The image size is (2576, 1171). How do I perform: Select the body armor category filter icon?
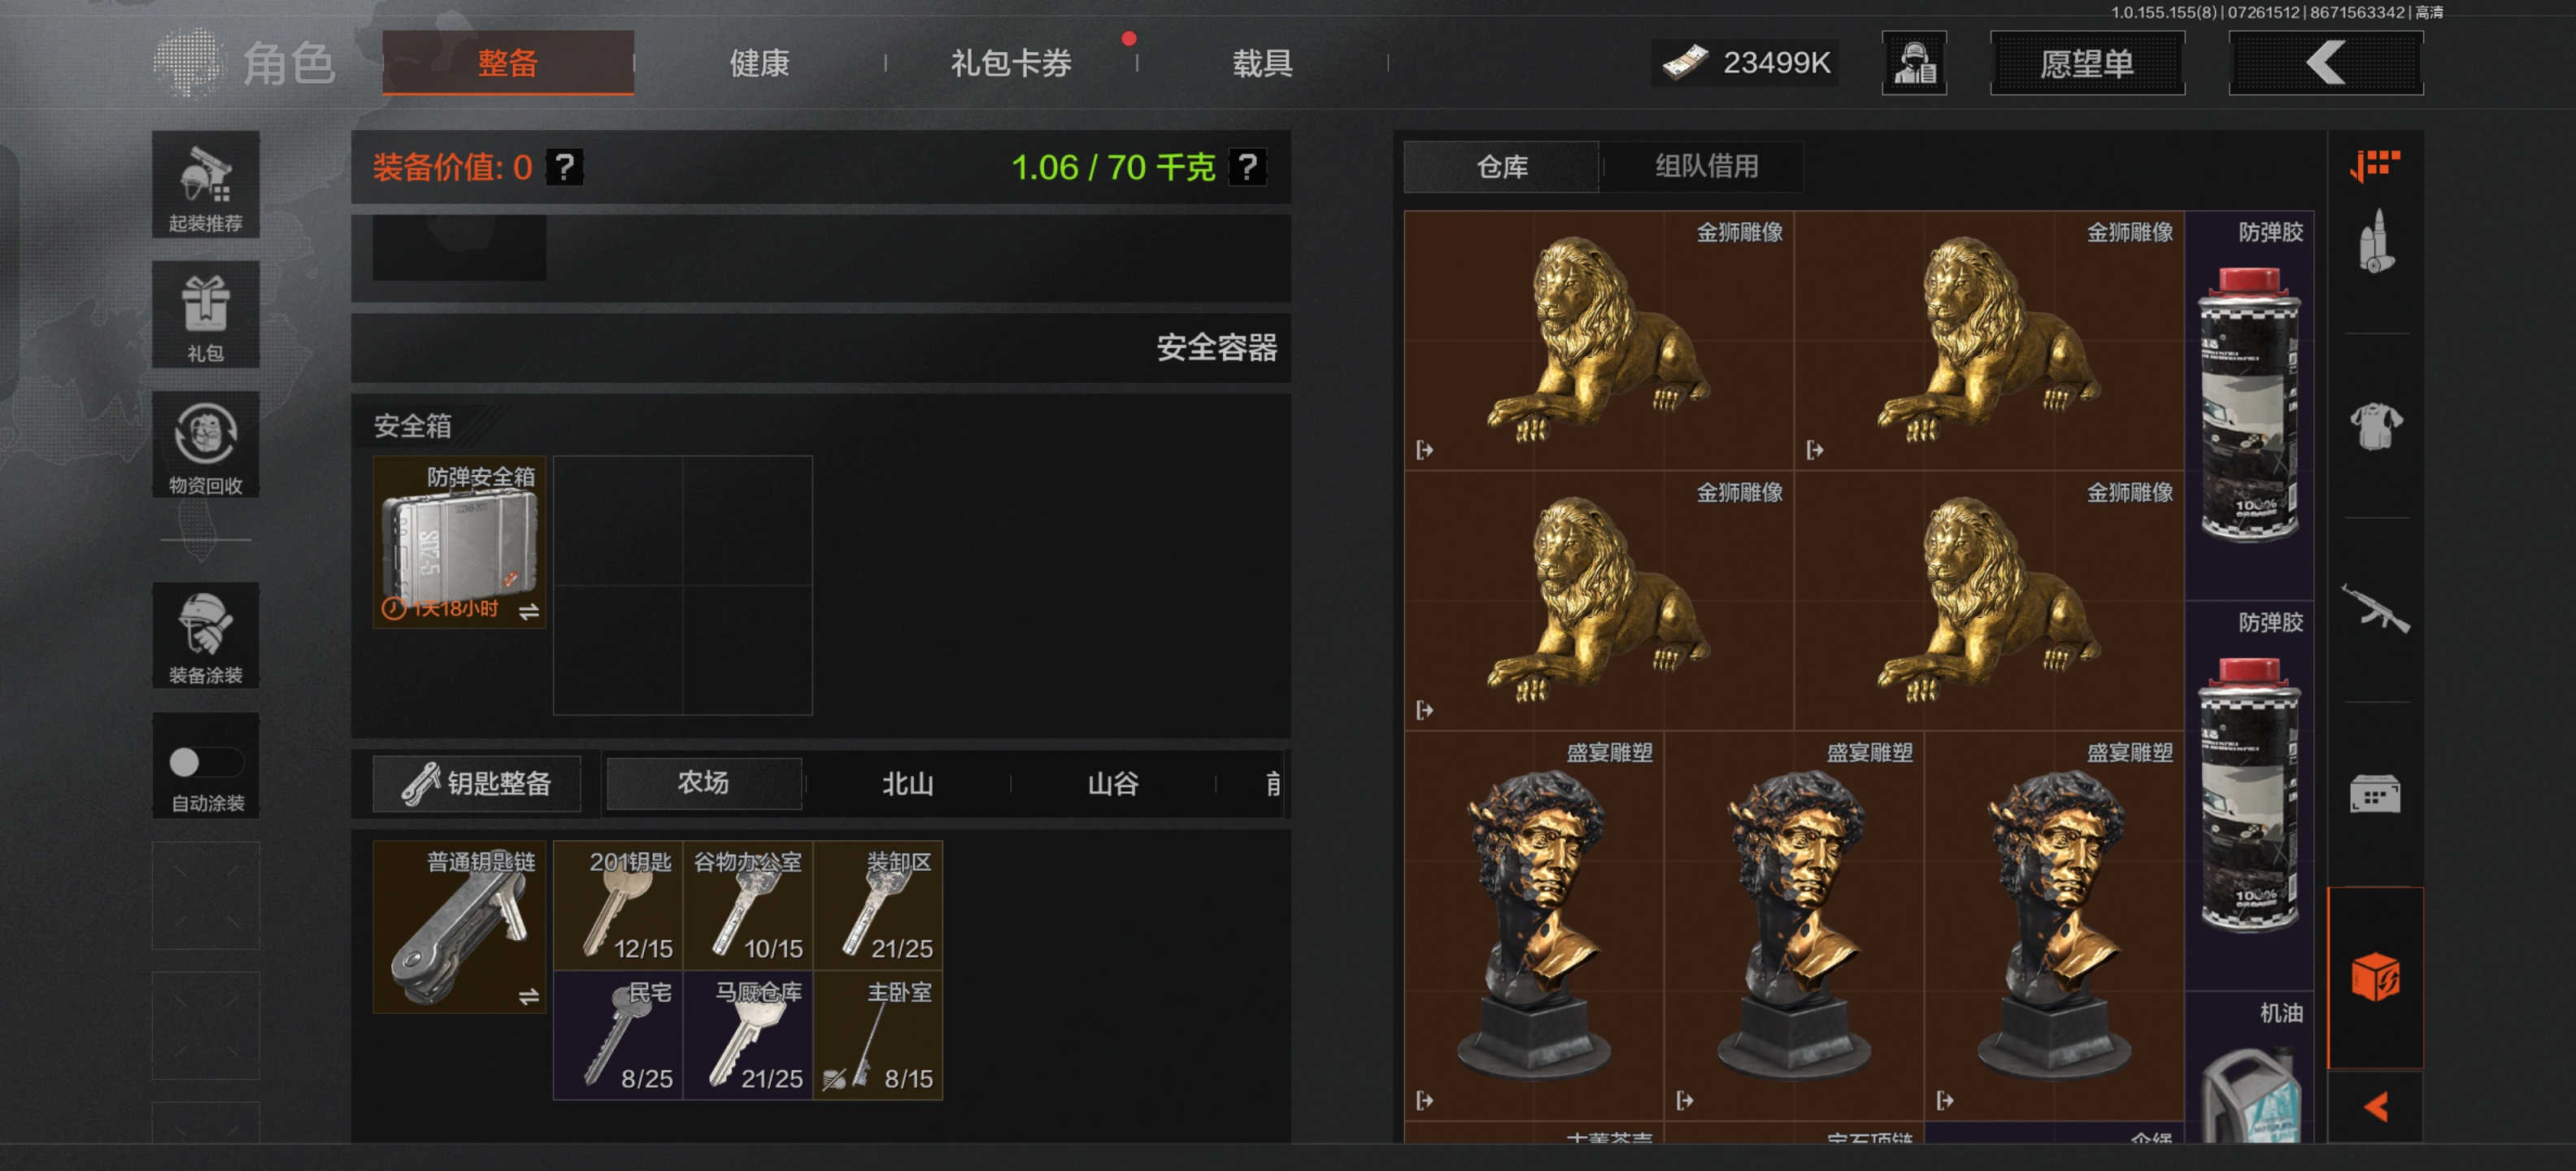coord(2376,427)
